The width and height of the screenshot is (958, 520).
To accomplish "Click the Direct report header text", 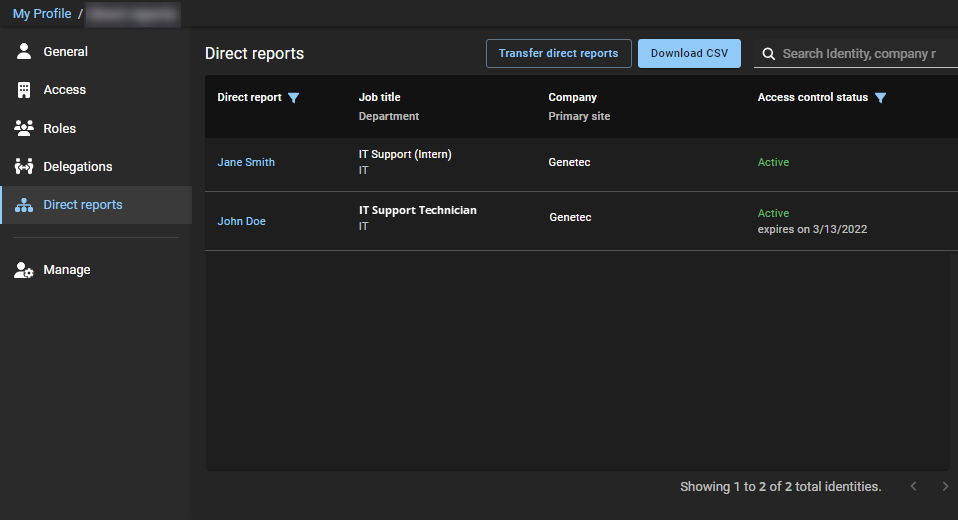I will pyautogui.click(x=249, y=97).
